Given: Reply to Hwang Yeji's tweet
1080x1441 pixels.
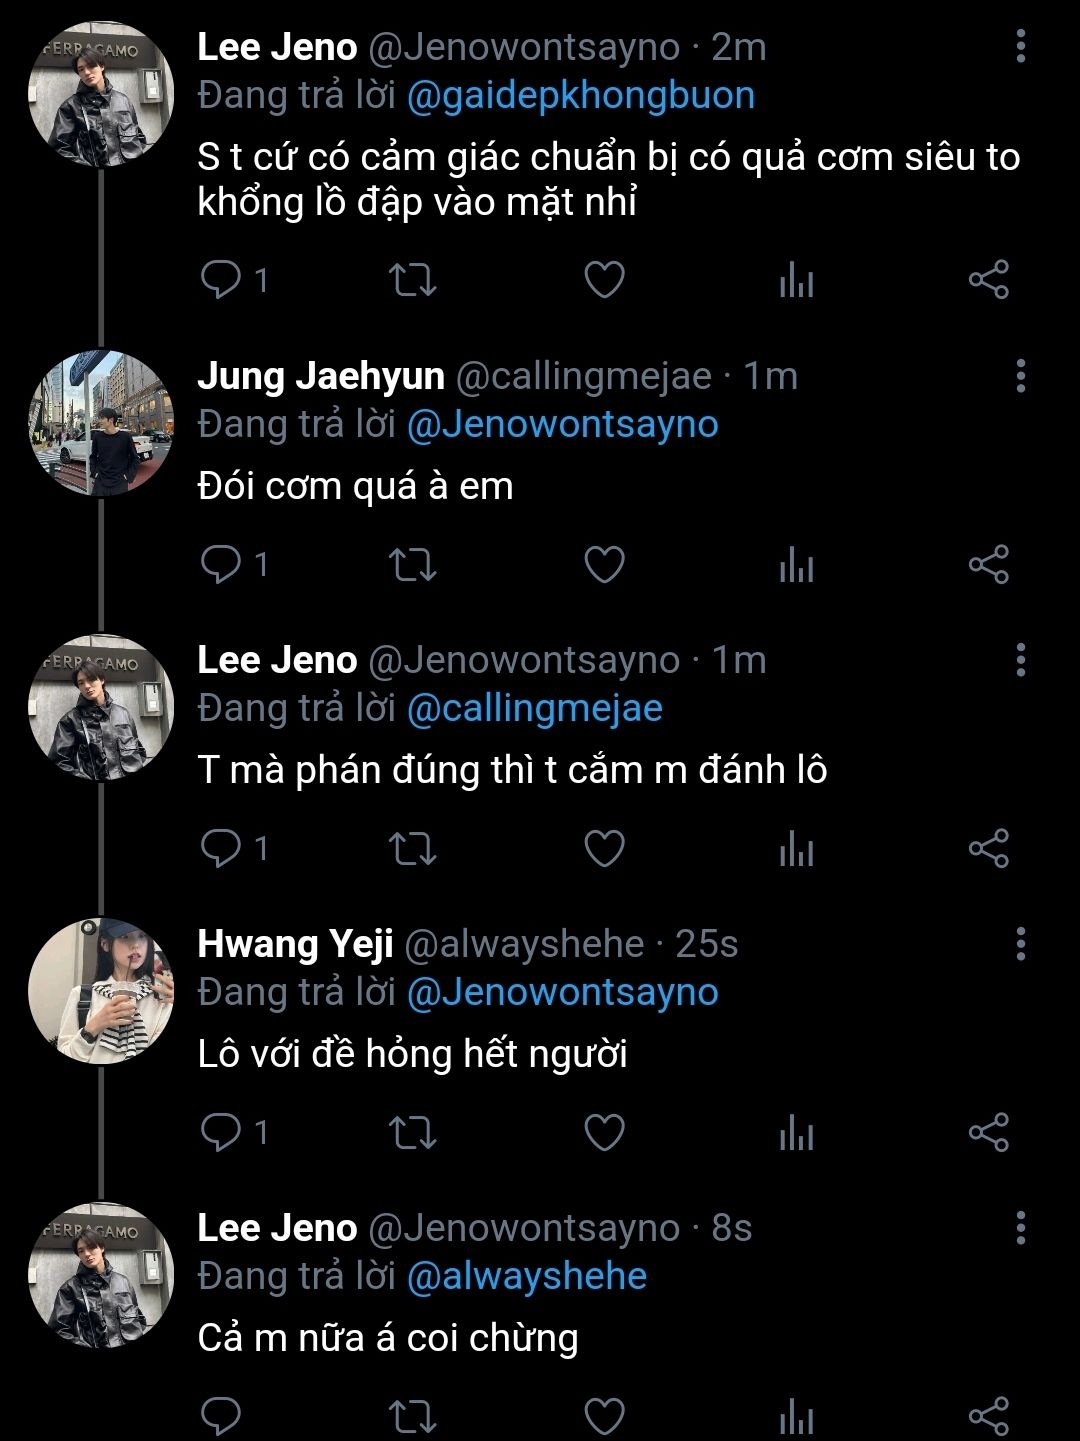Looking at the screenshot, I should coord(220,1133).
